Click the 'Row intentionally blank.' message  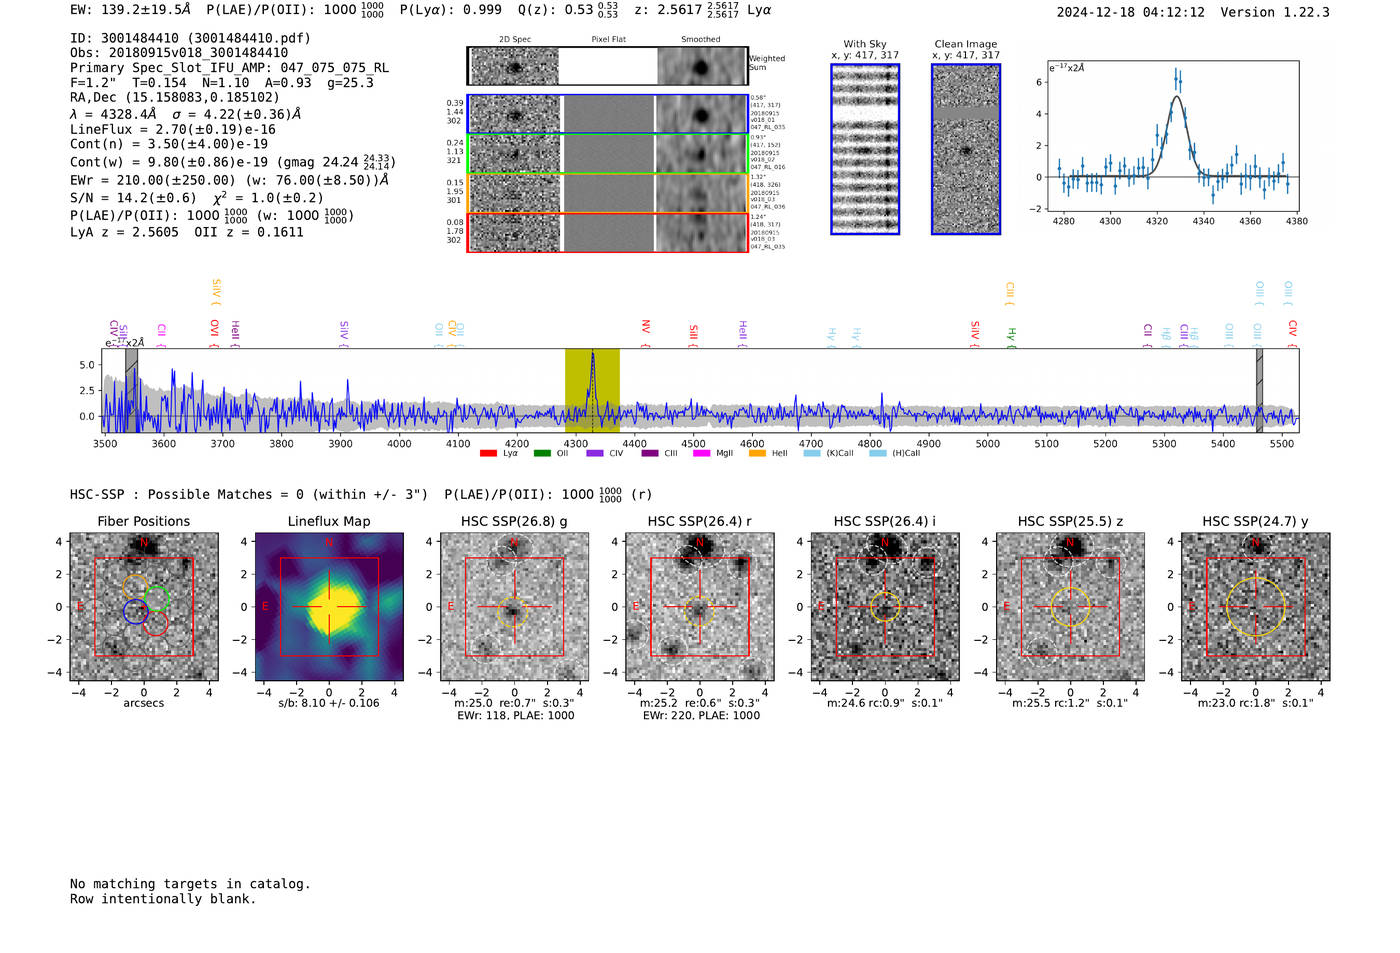click(163, 899)
